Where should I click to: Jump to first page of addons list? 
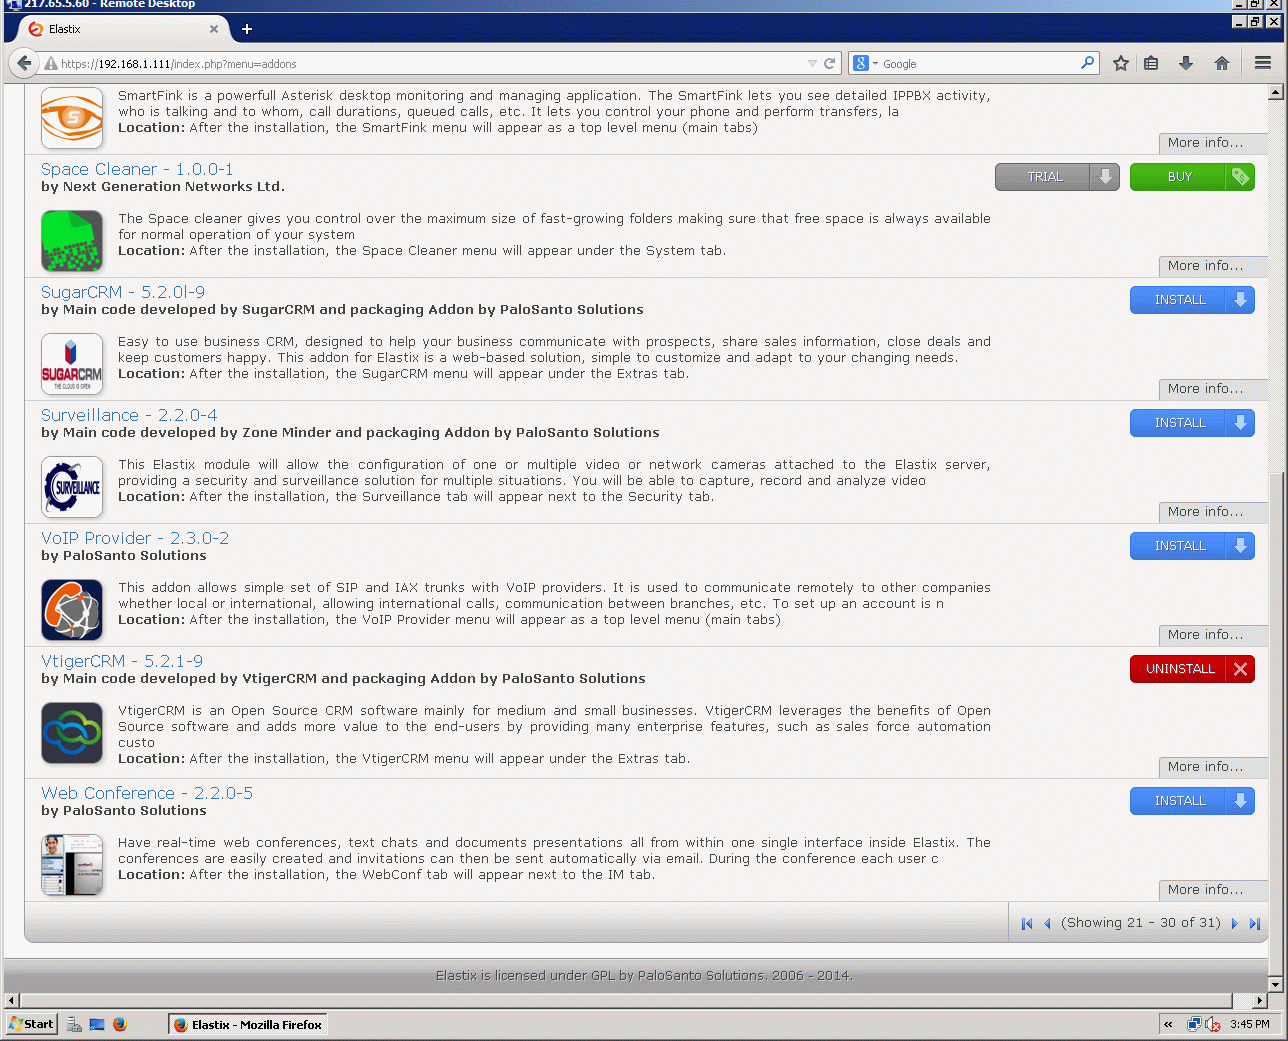pos(1027,924)
